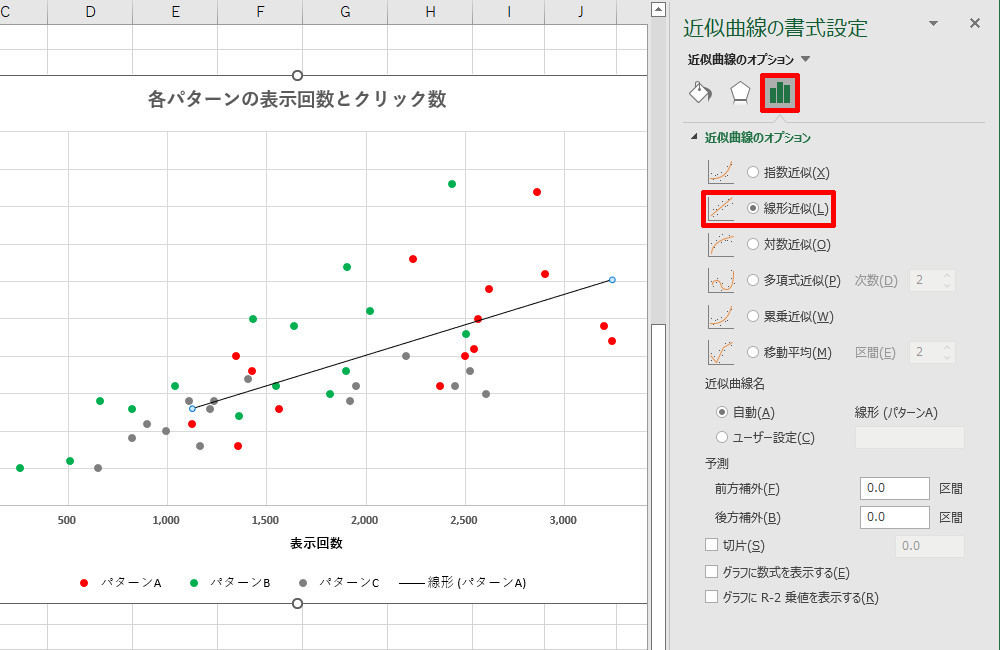Select column E header

pos(175,11)
